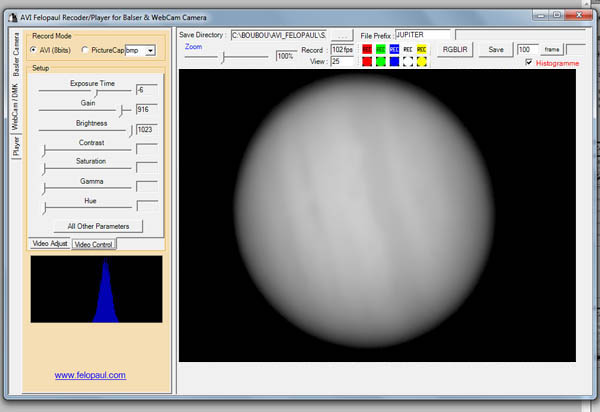Visit the www.felopaul.com link
Screen dimensions: 600x412
pyautogui.click(x=90, y=375)
